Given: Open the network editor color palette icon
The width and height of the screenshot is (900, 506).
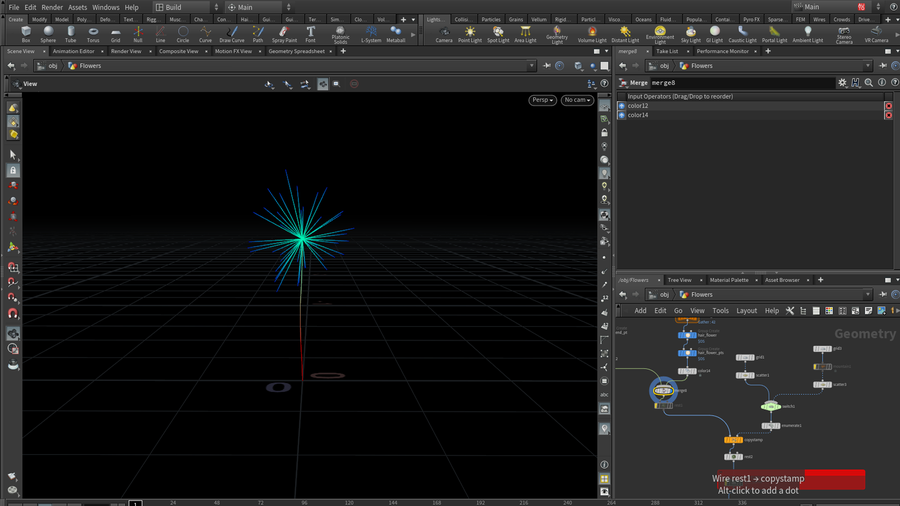Looking at the screenshot, I should (x=829, y=310).
